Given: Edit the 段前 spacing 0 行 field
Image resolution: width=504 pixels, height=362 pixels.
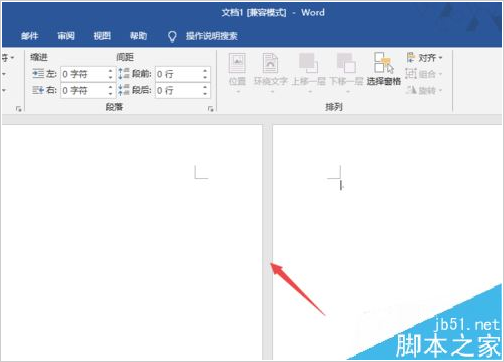Looking at the screenshot, I should [x=183, y=74].
